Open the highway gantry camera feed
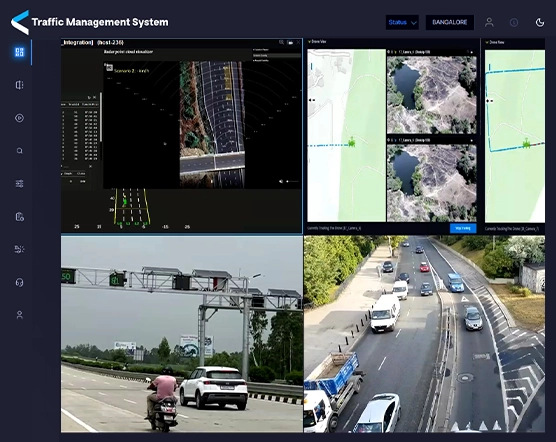Viewport: 556px width, 442px height. (x=182, y=334)
